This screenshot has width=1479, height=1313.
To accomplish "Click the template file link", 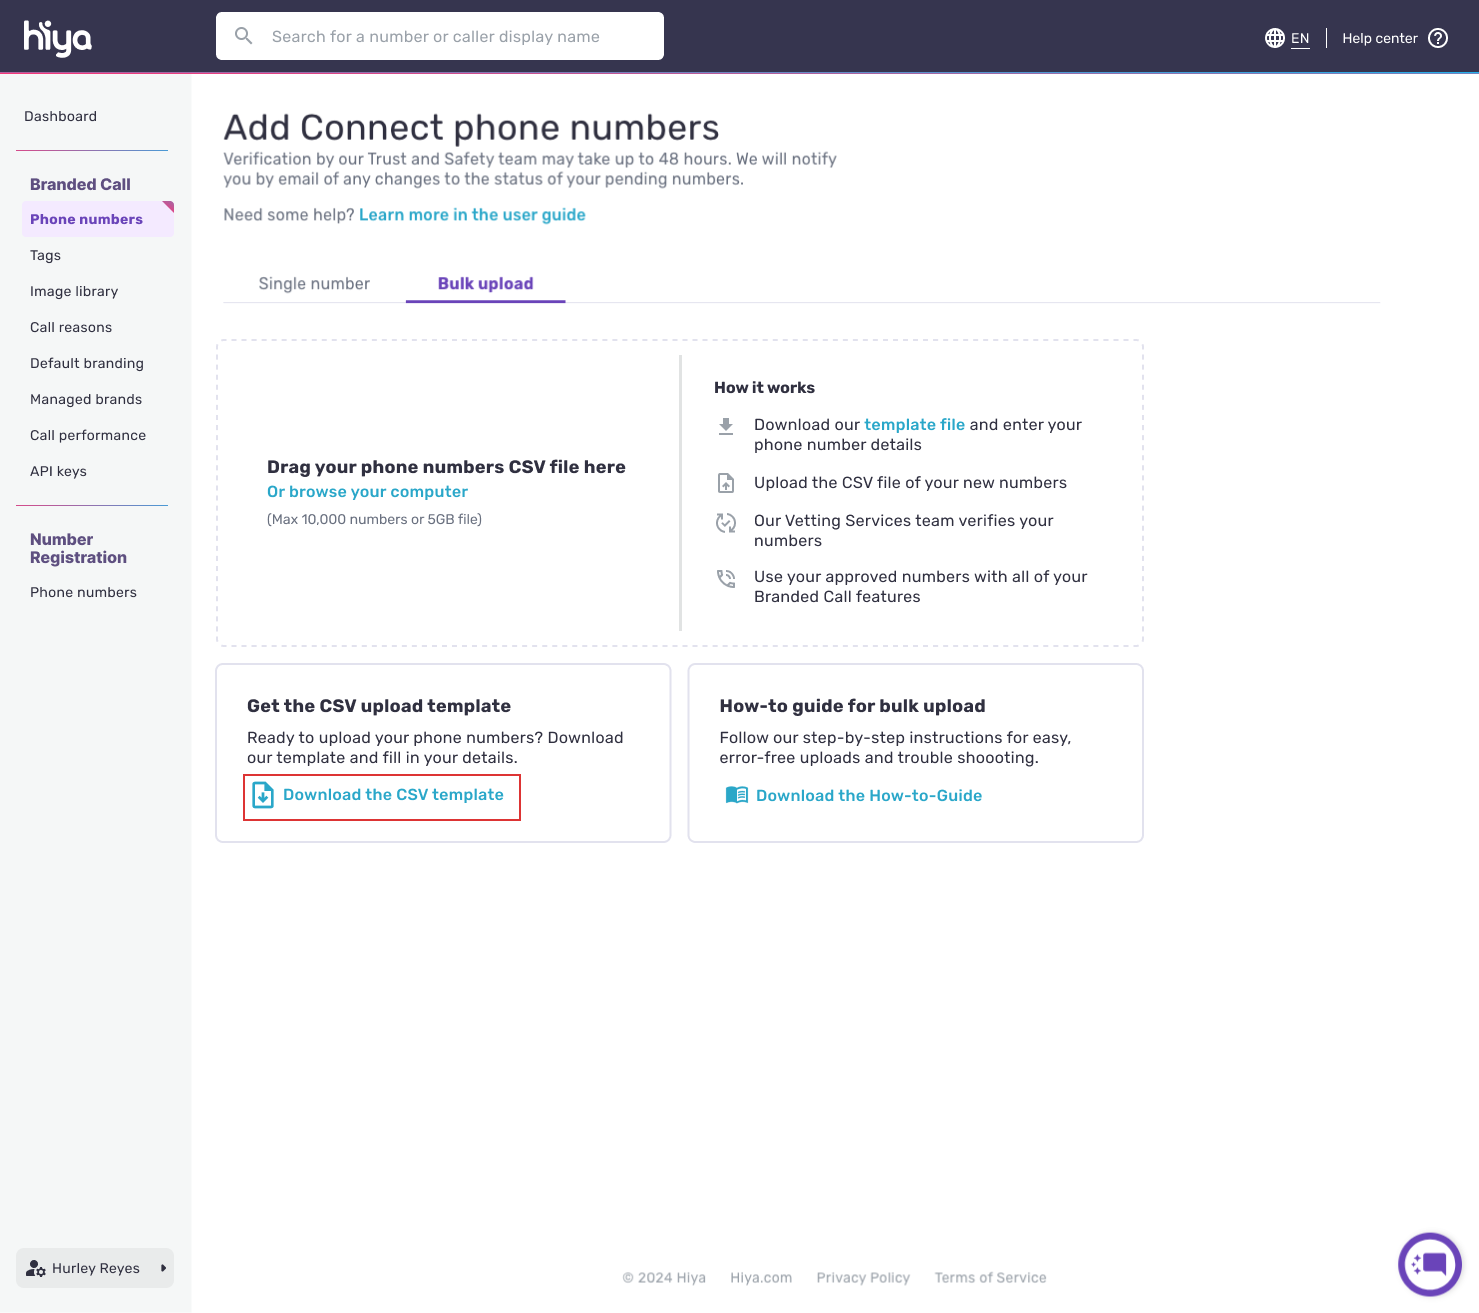I will point(914,425).
